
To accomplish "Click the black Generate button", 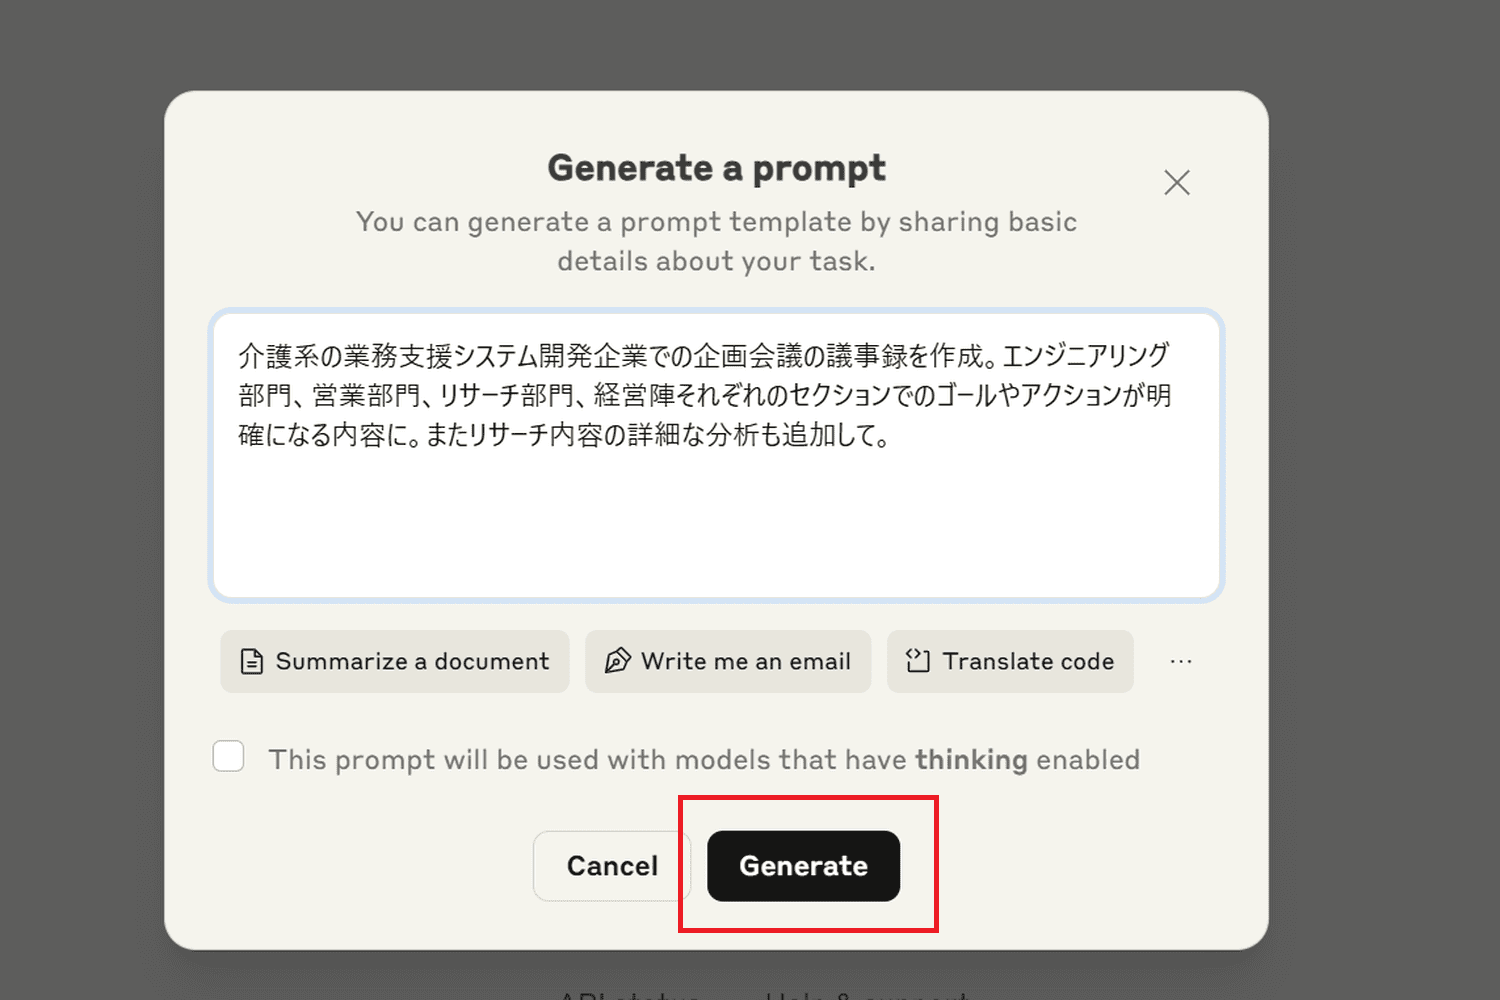I will 803,866.
